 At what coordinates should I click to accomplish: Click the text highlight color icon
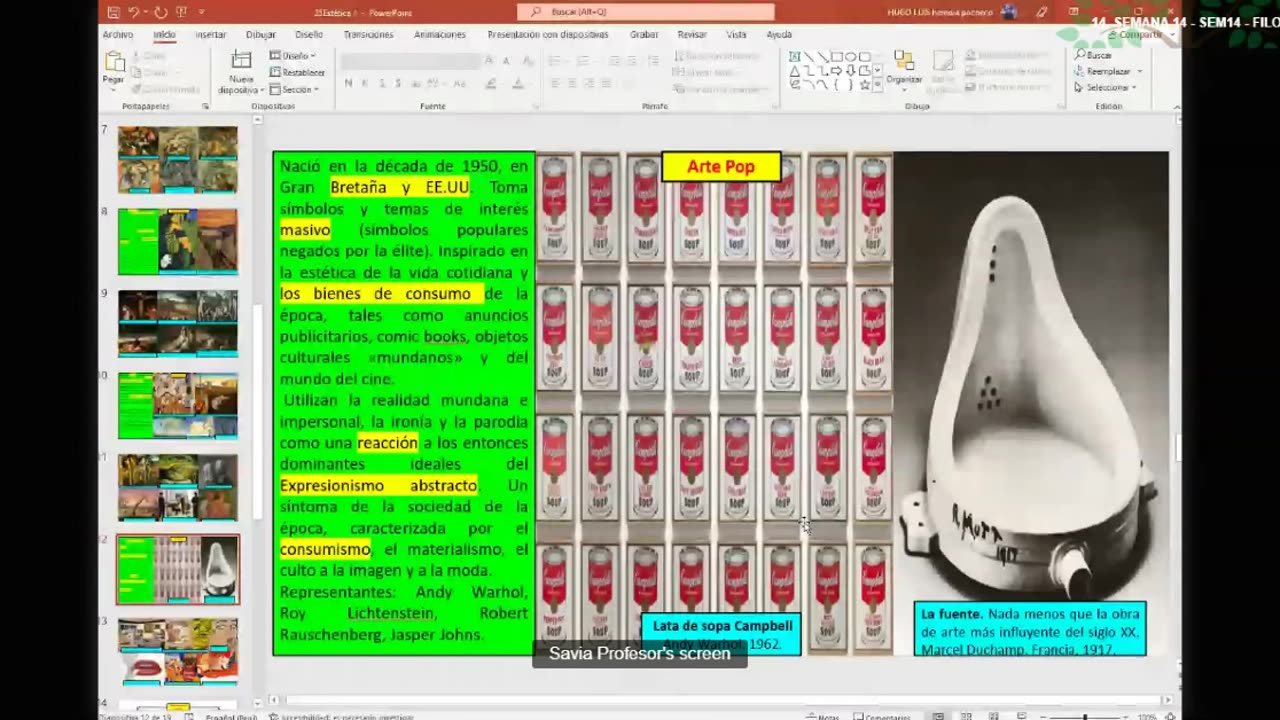pyautogui.click(x=492, y=83)
